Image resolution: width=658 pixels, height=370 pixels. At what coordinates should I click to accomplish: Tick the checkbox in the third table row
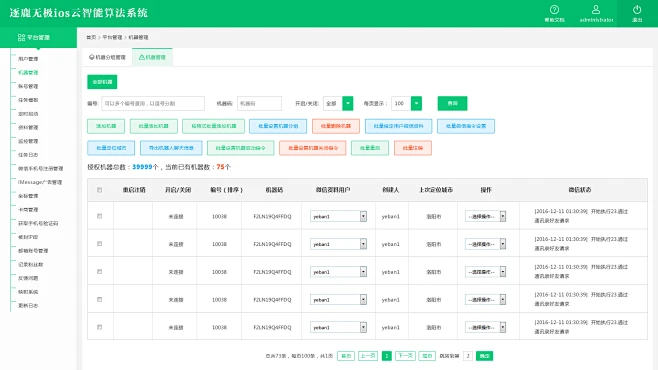pos(99,271)
